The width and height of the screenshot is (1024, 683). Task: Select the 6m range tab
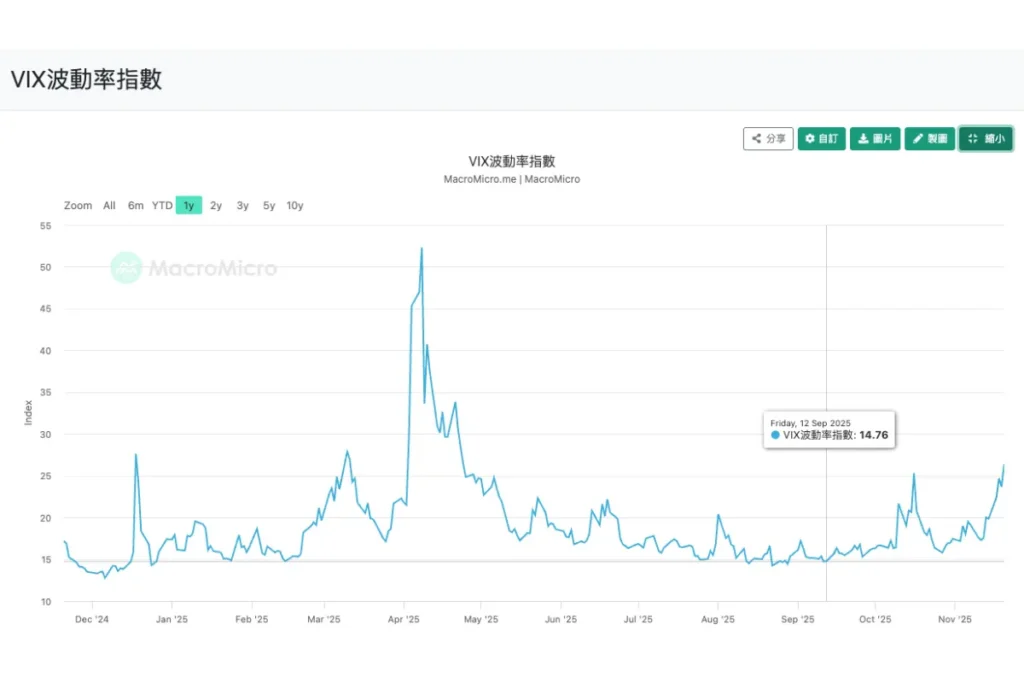(136, 205)
